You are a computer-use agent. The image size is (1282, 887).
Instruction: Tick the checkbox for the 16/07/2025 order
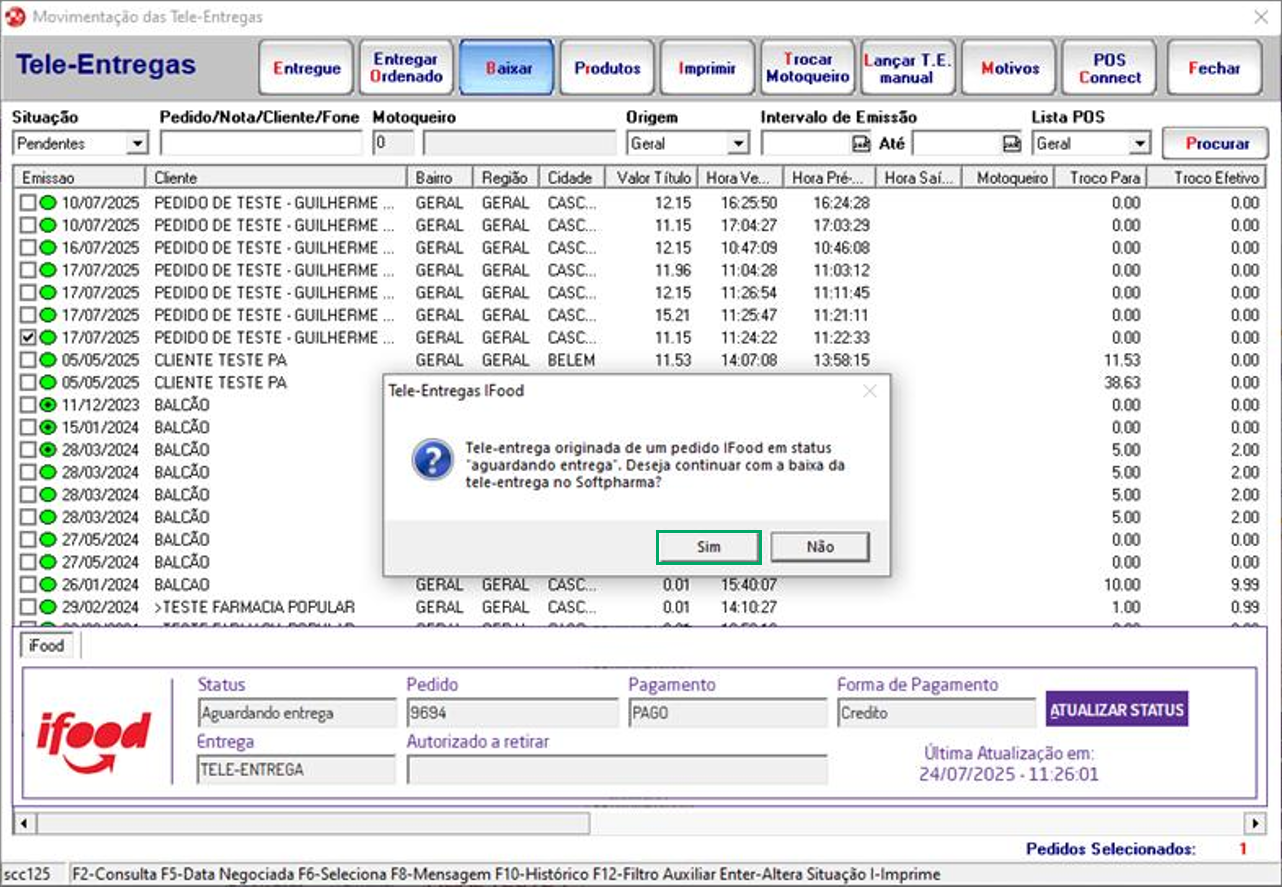tap(28, 248)
